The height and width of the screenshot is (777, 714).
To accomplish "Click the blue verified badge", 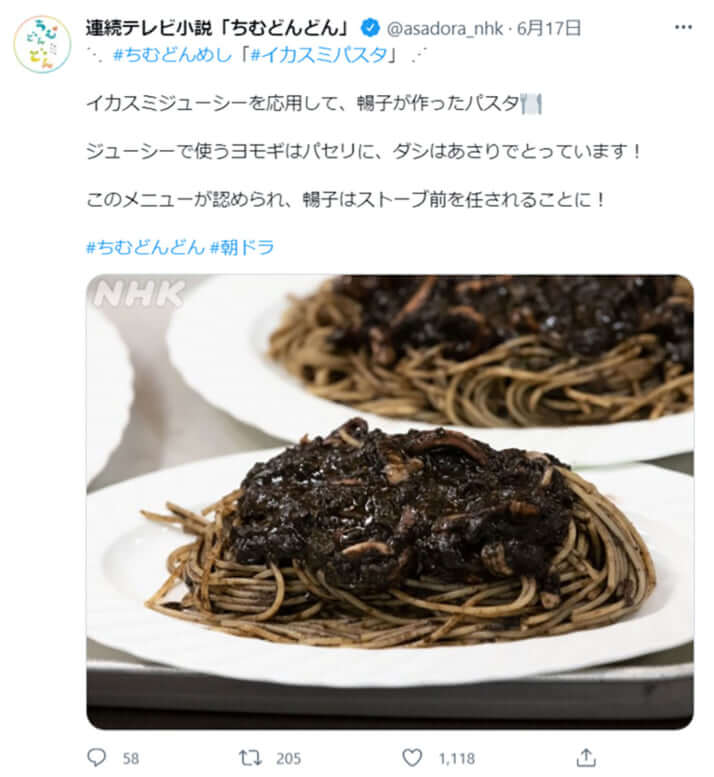I will [x=370, y=28].
